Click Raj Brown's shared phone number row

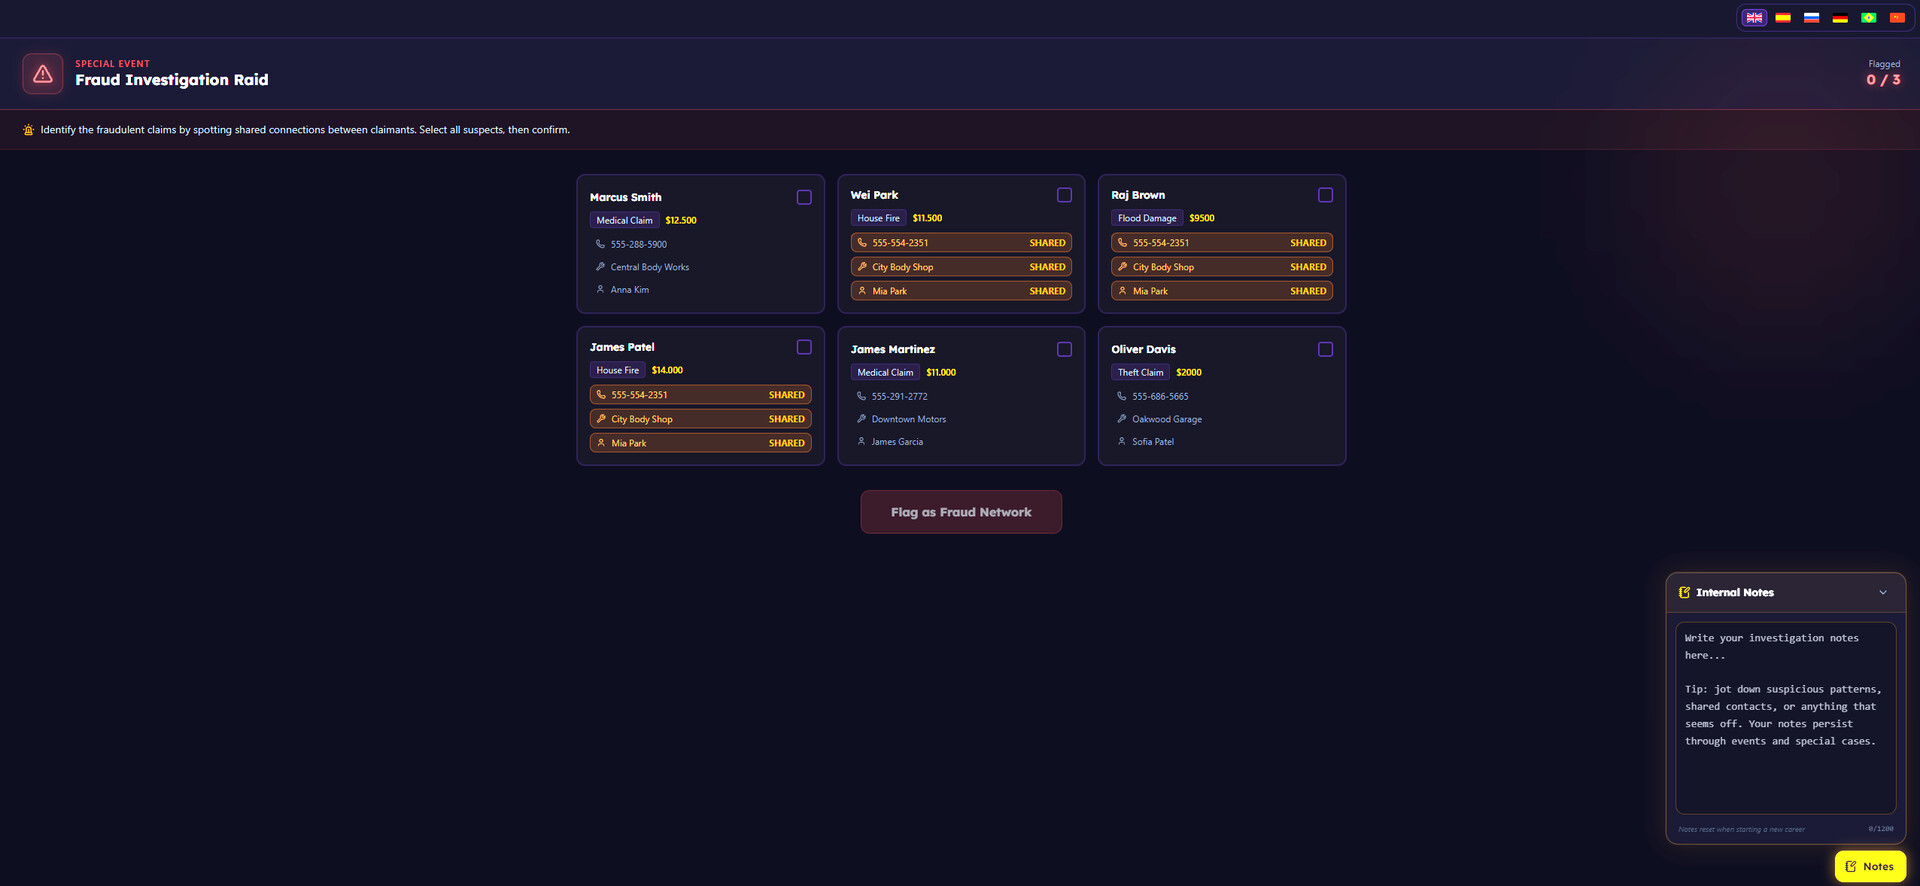click(1221, 243)
